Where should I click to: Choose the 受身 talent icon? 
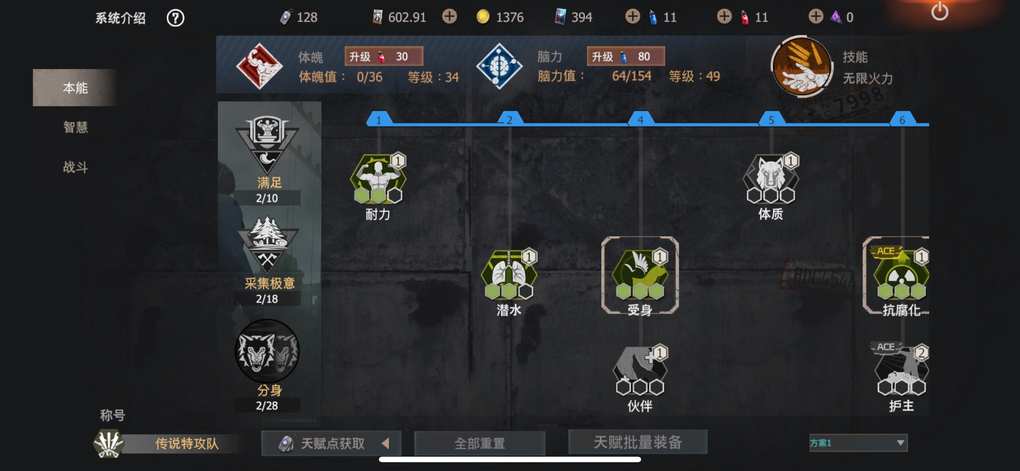640,275
